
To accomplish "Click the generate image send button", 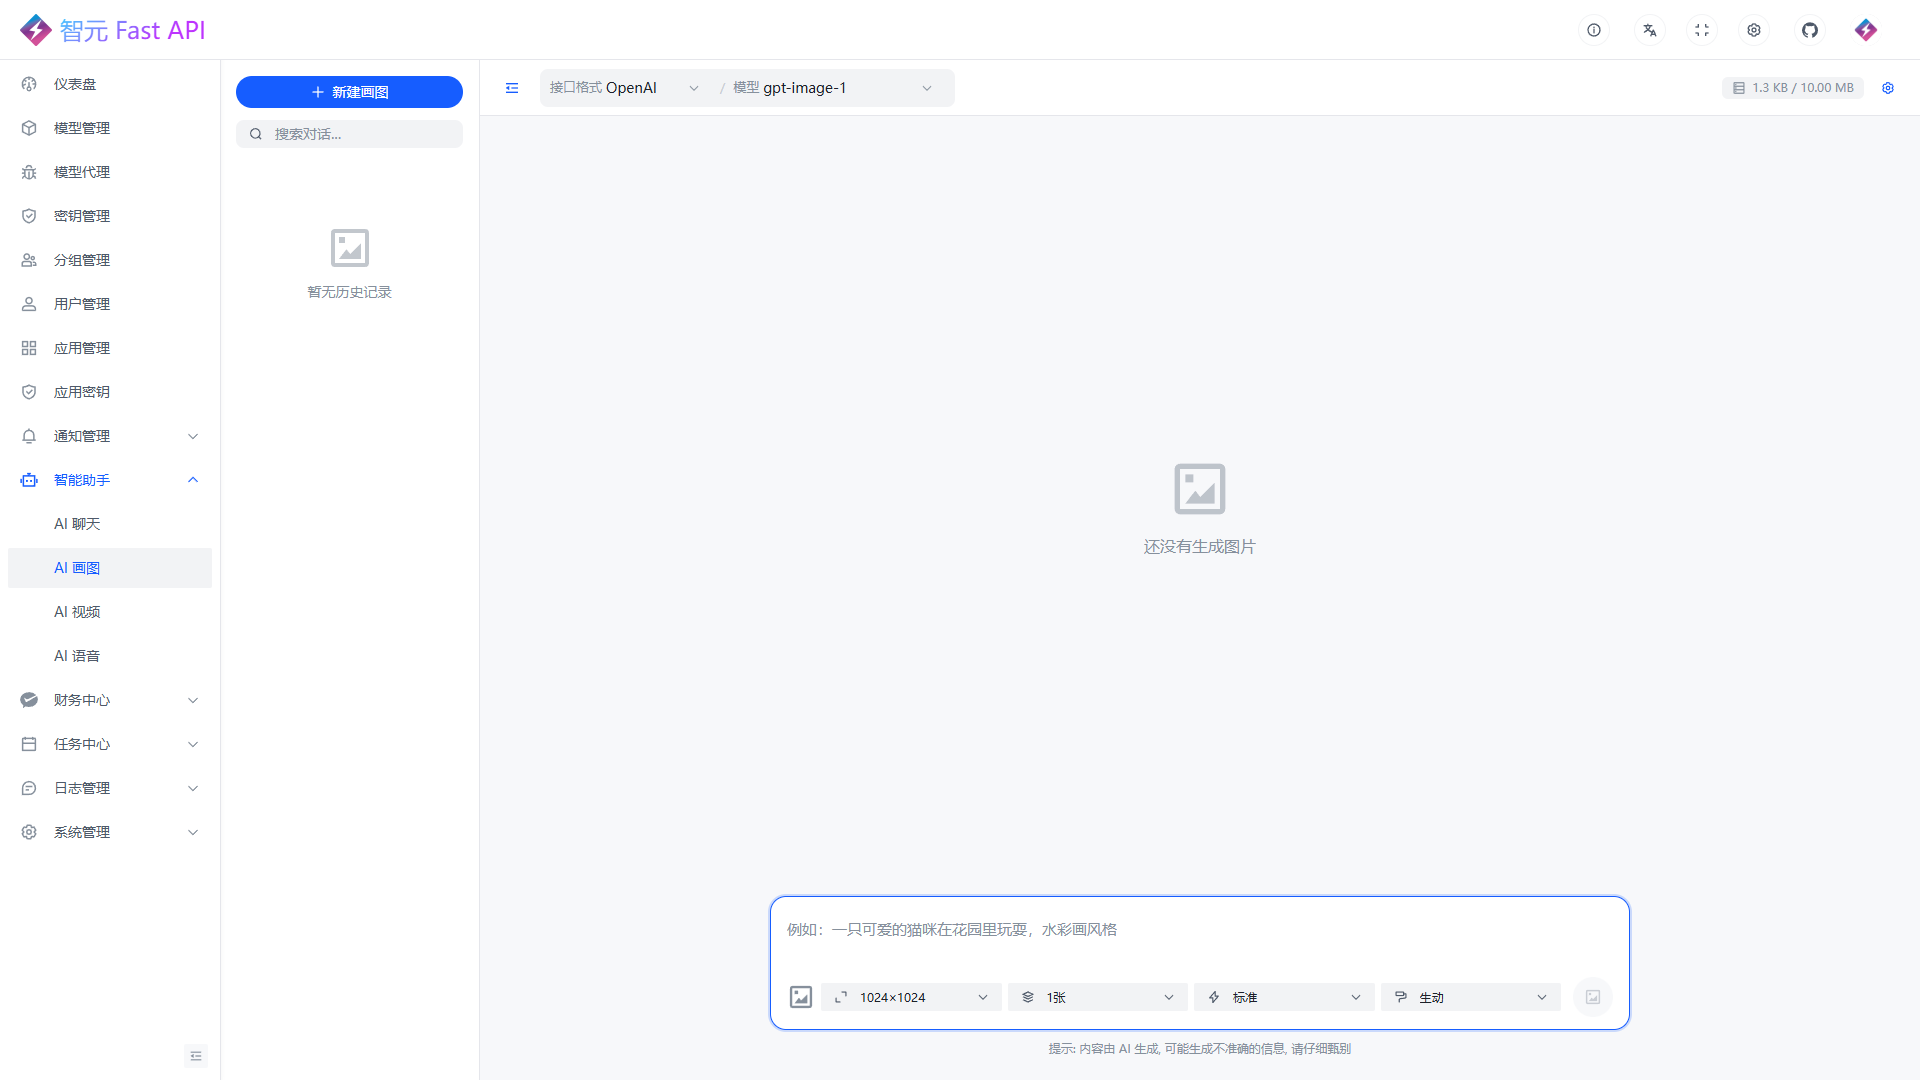I will pos(1592,997).
